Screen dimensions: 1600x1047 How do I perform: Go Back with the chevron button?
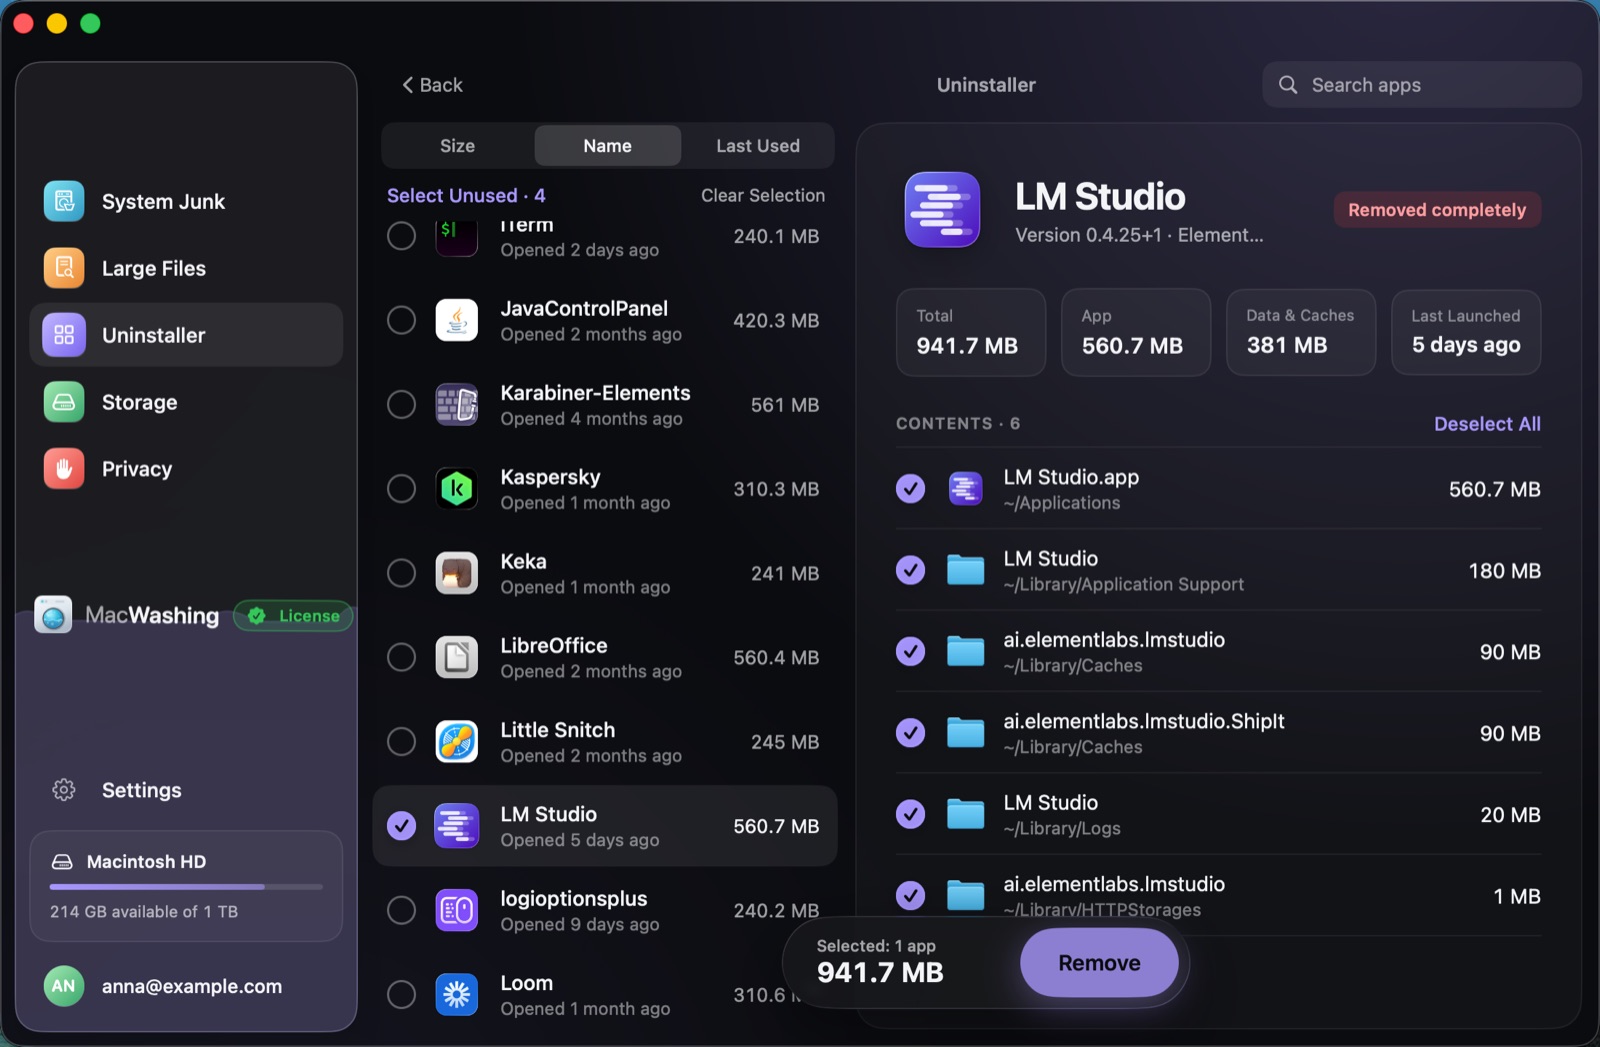(432, 85)
